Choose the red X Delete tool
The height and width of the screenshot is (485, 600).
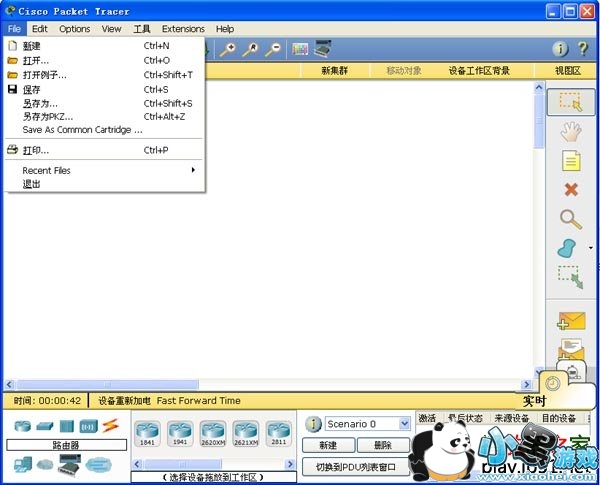(x=570, y=189)
